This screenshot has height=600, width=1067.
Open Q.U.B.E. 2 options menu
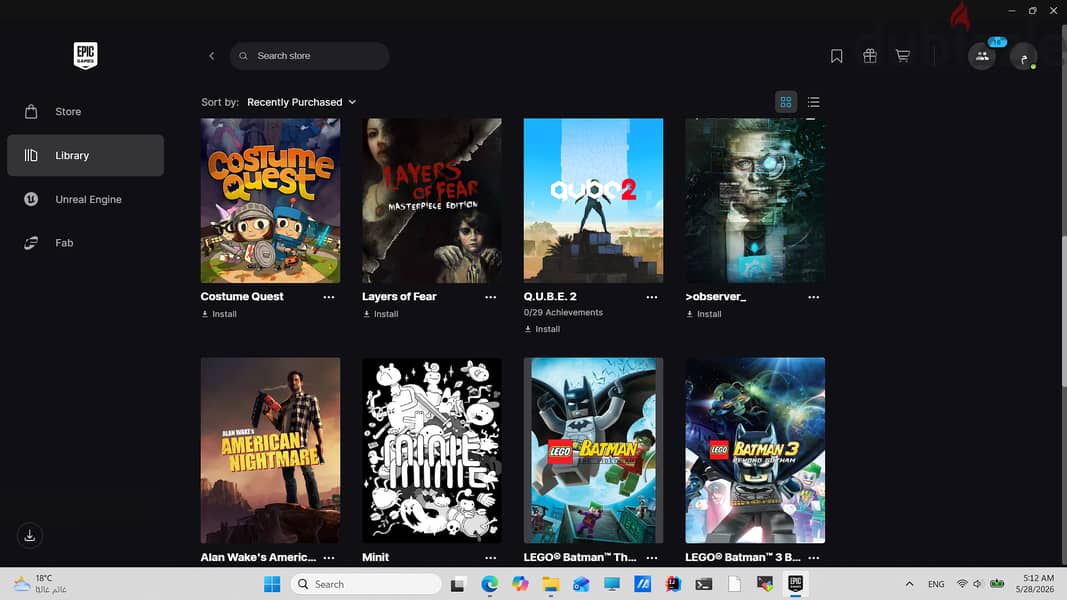[652, 297]
